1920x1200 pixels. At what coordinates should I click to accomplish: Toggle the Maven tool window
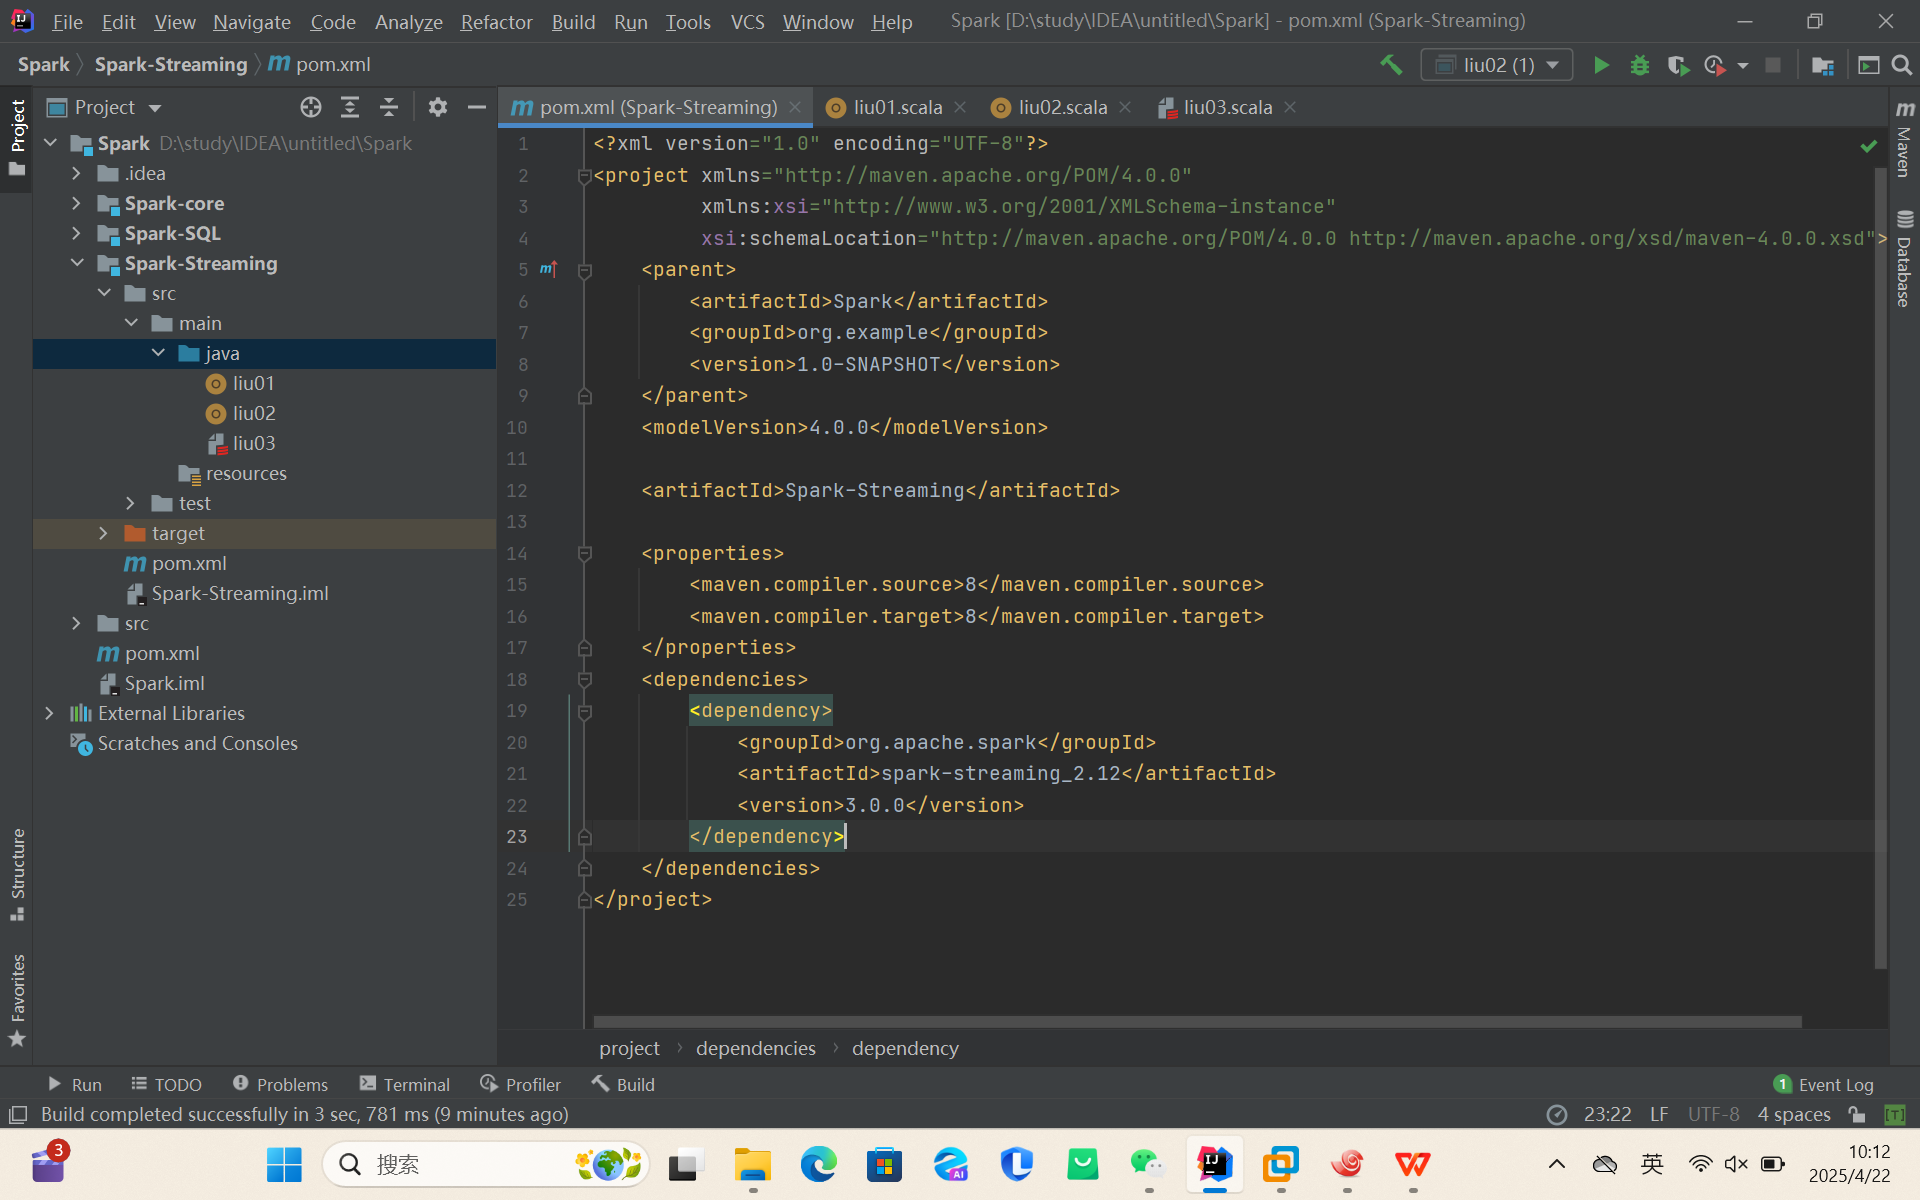pyautogui.click(x=1904, y=140)
